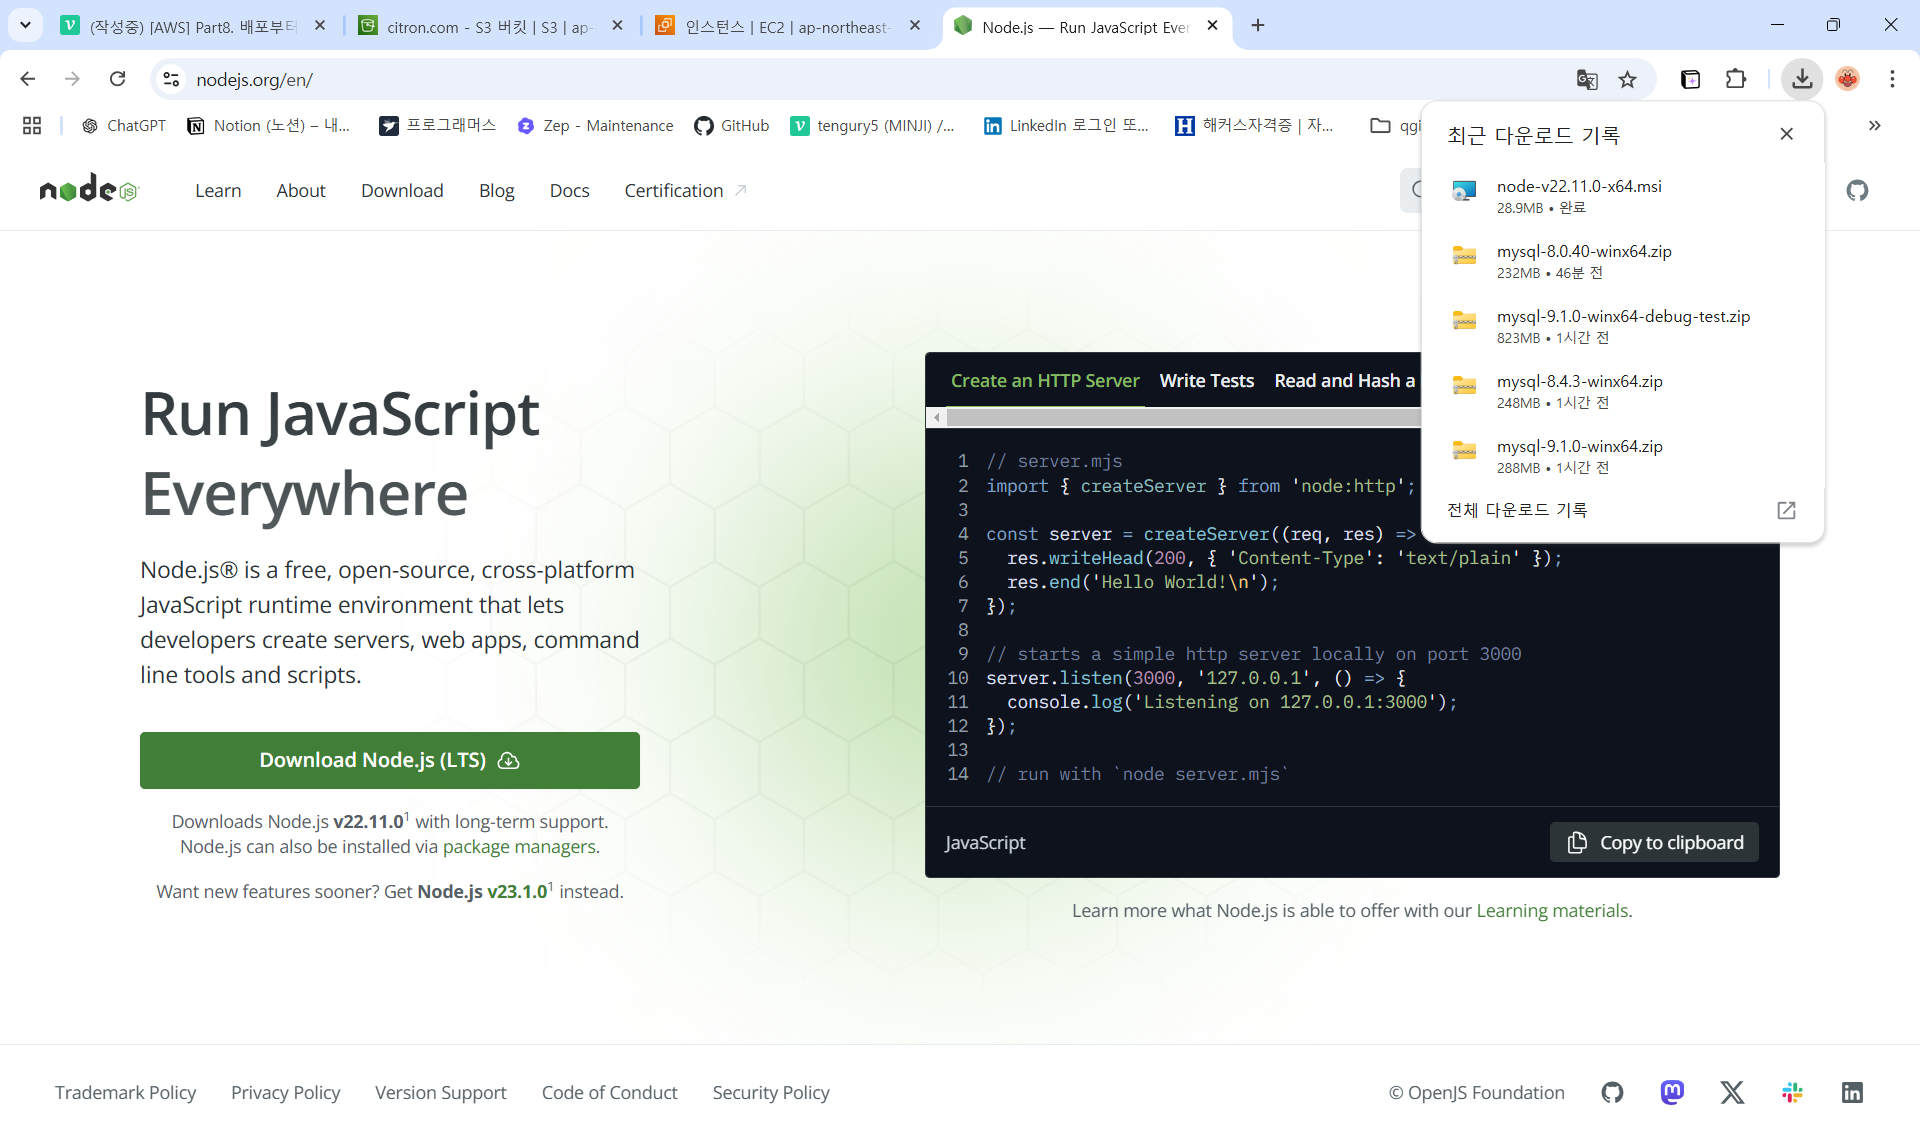Open node-v22.11.0-x64.msi from downloads list
The height and width of the screenshot is (1140, 1920).
1578,187
